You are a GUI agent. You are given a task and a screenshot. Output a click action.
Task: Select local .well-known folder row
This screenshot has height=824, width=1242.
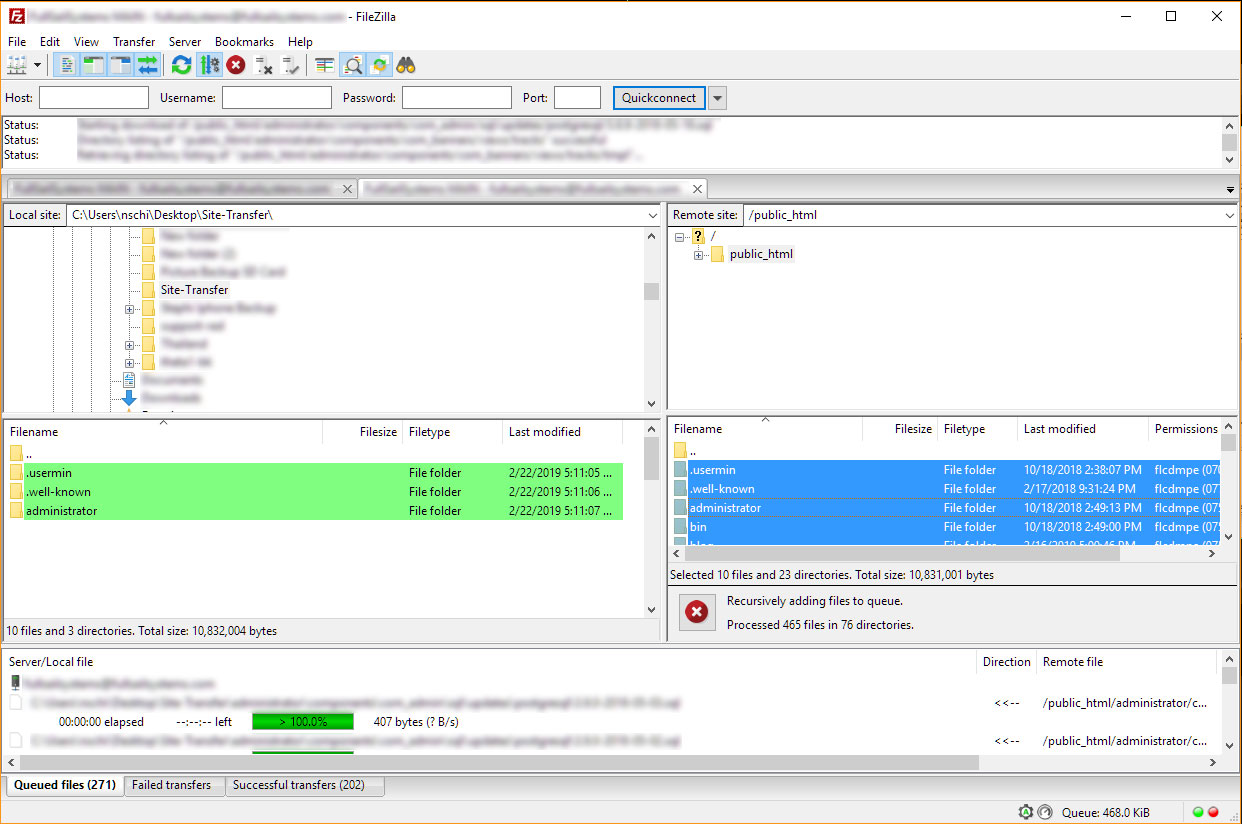(x=314, y=492)
